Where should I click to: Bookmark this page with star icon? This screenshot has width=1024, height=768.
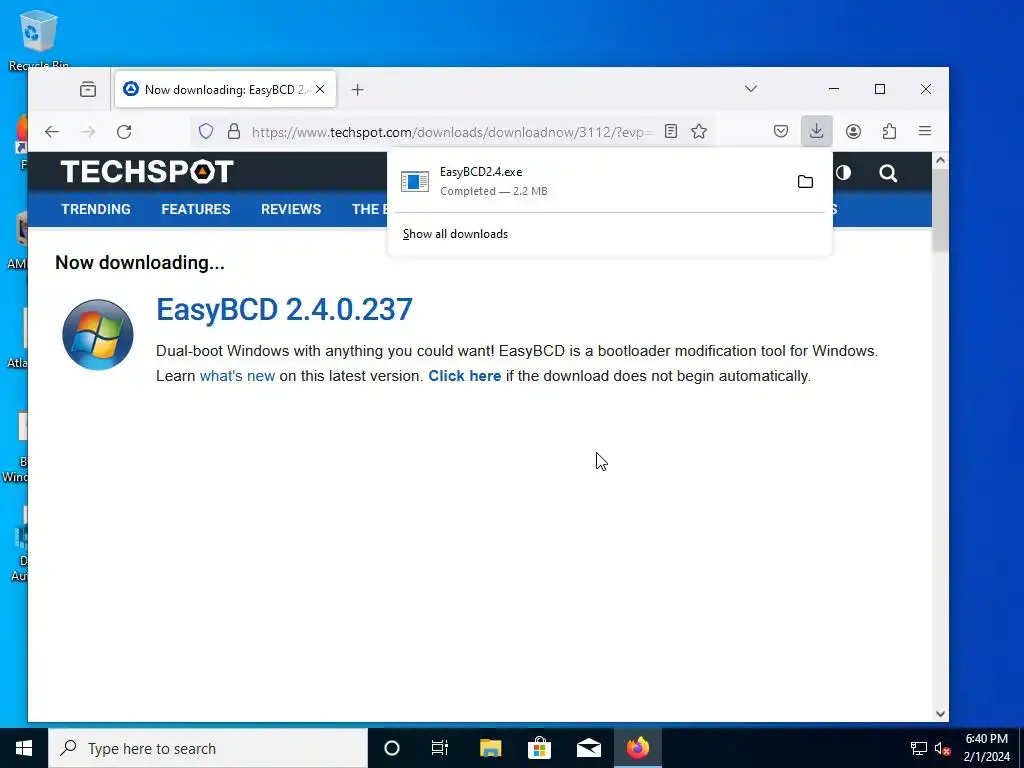coord(699,131)
